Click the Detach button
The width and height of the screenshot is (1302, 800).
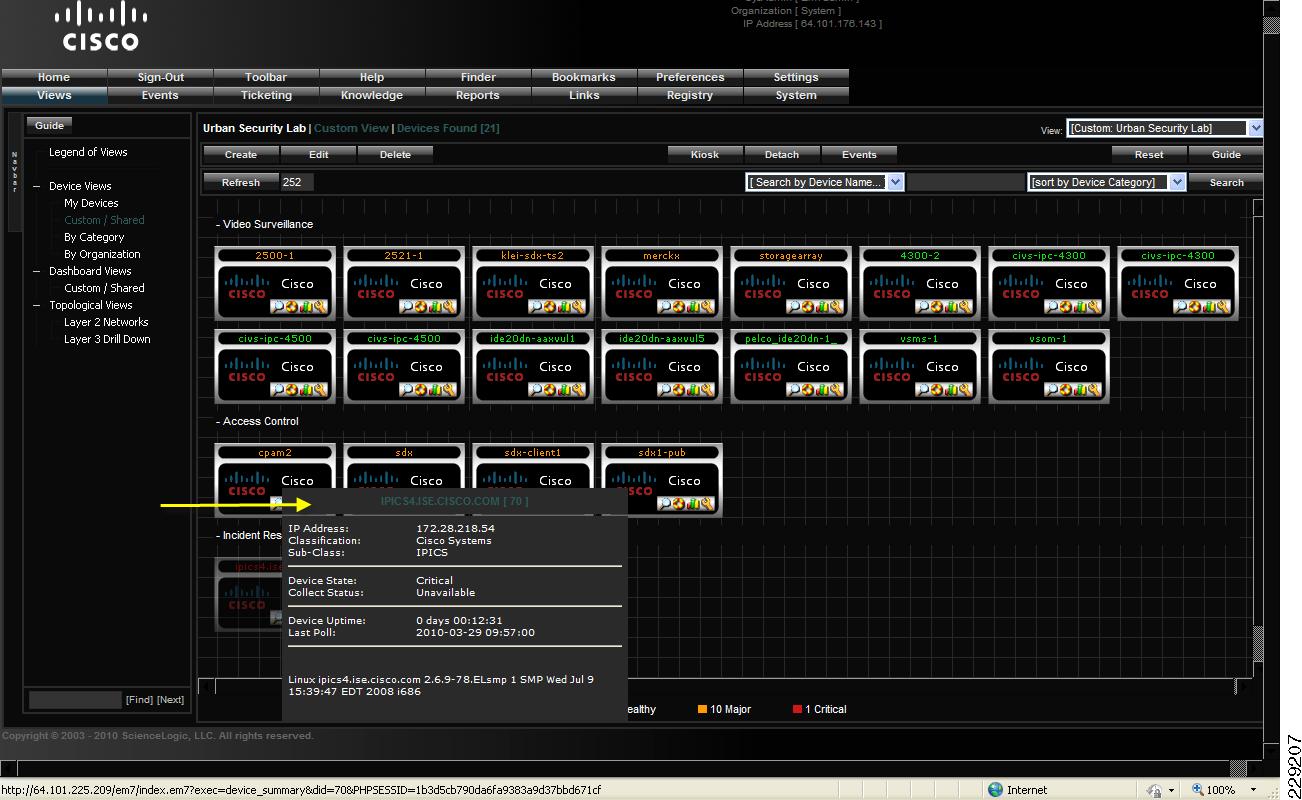point(782,154)
